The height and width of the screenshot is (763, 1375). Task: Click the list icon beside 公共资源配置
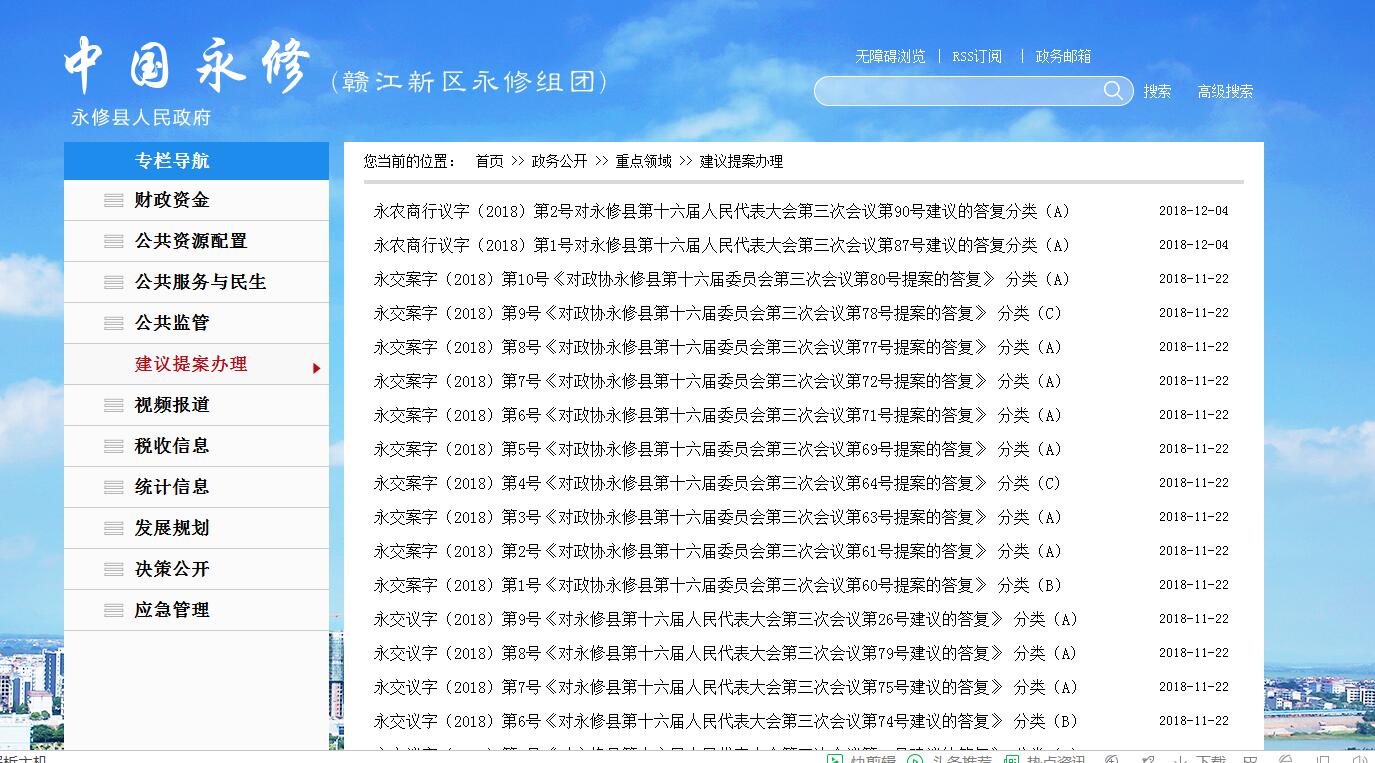[x=114, y=242]
